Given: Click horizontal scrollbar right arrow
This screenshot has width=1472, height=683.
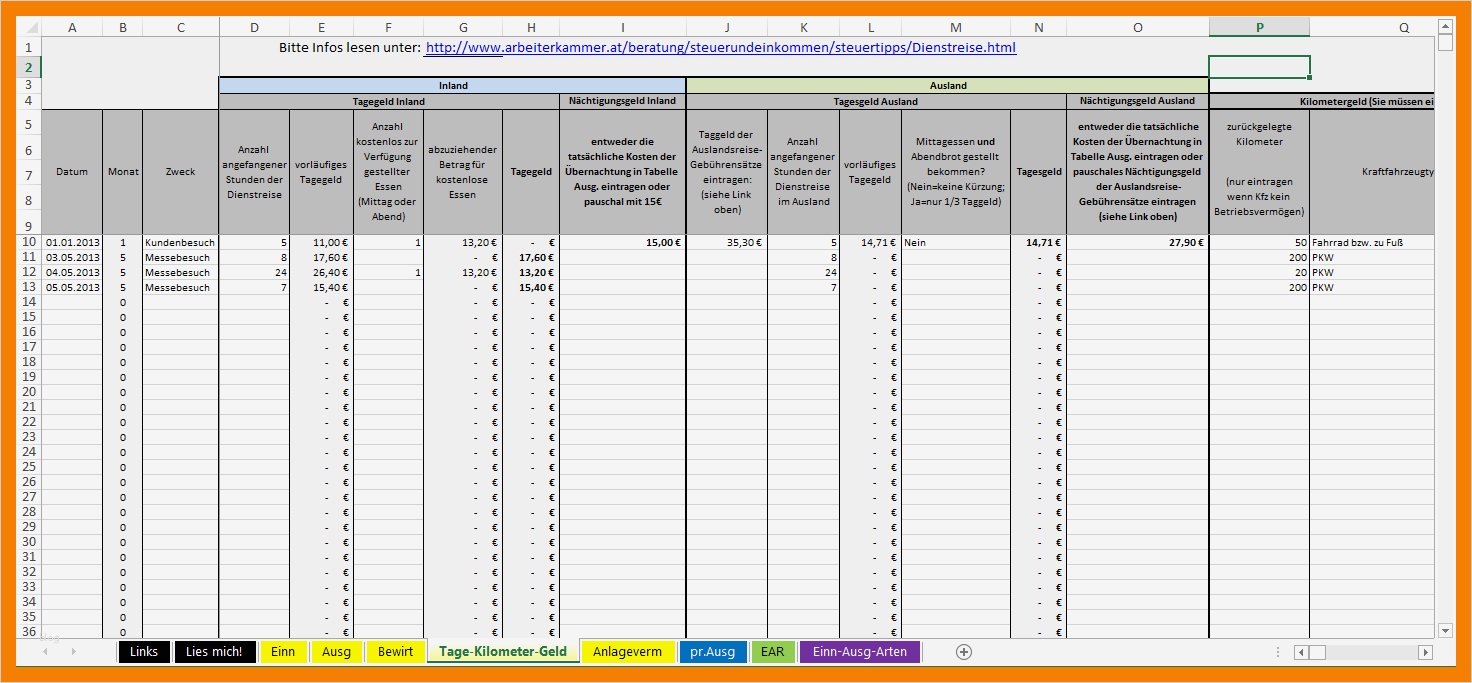Looking at the screenshot, I should (1425, 652).
